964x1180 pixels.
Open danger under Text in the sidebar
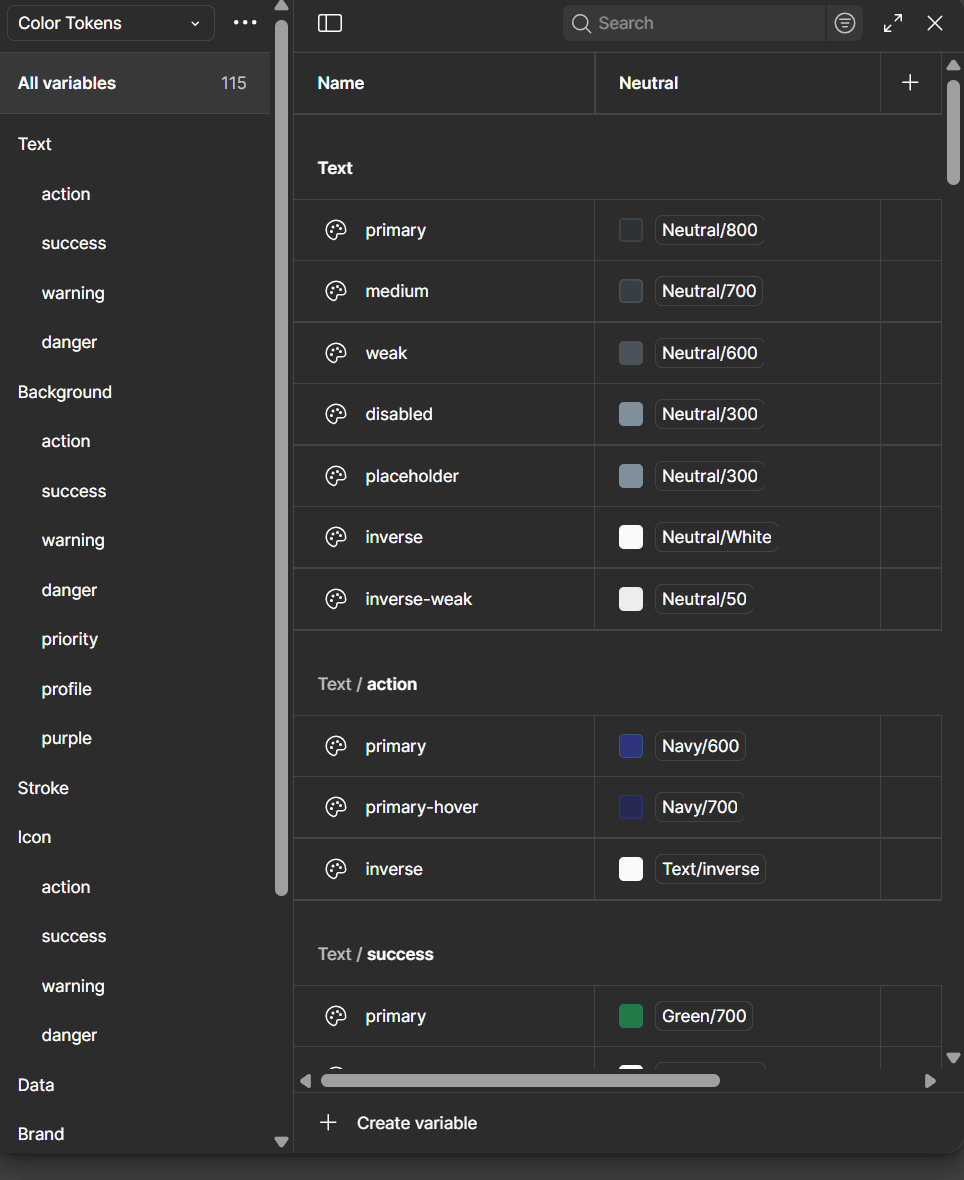pyautogui.click(x=69, y=342)
